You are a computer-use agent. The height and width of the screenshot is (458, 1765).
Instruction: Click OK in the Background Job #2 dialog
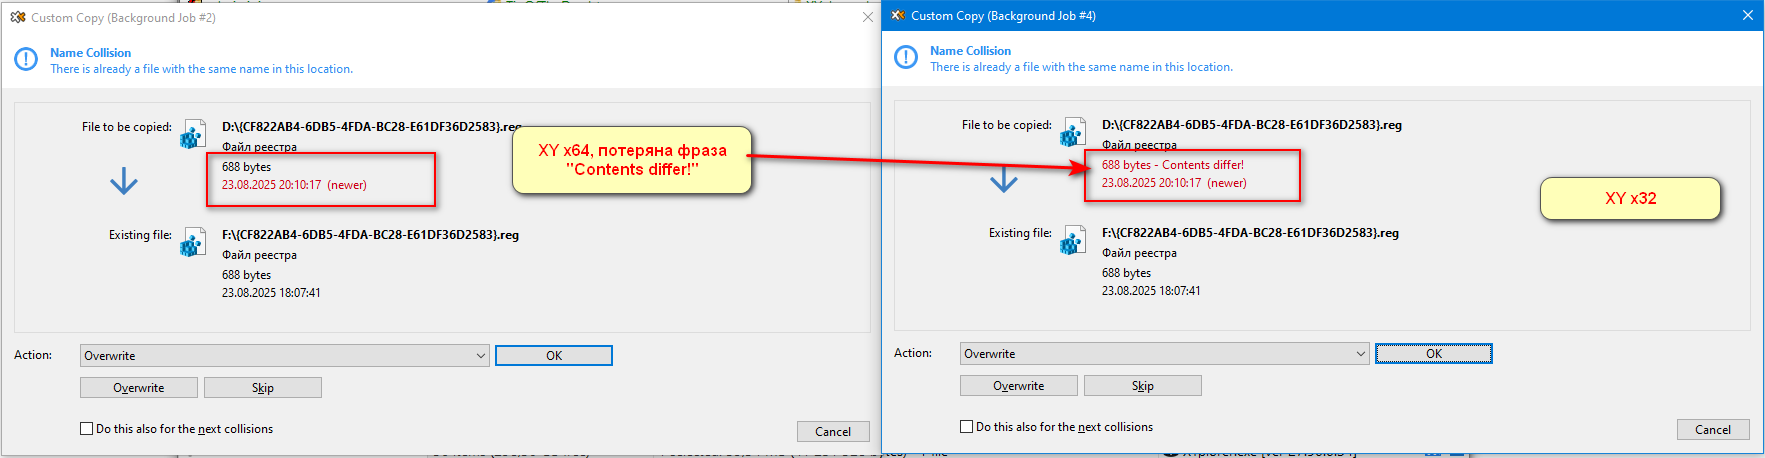coord(554,356)
